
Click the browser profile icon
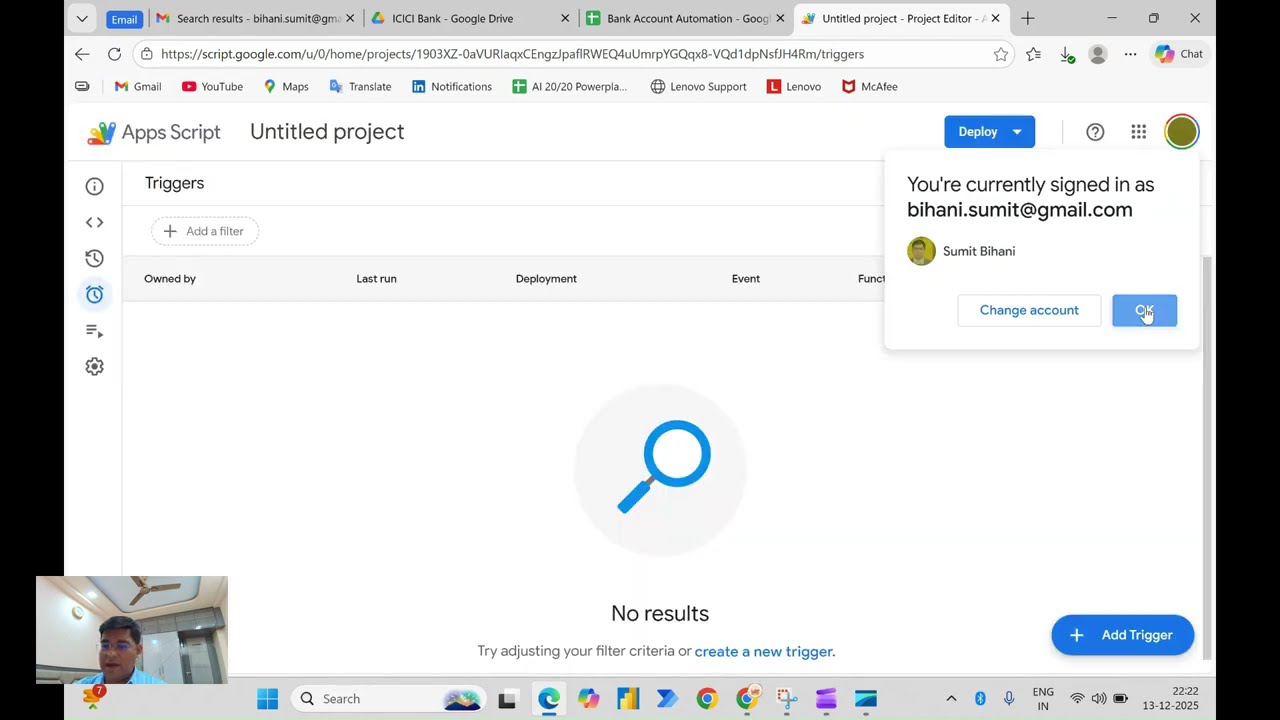[x=1098, y=54]
